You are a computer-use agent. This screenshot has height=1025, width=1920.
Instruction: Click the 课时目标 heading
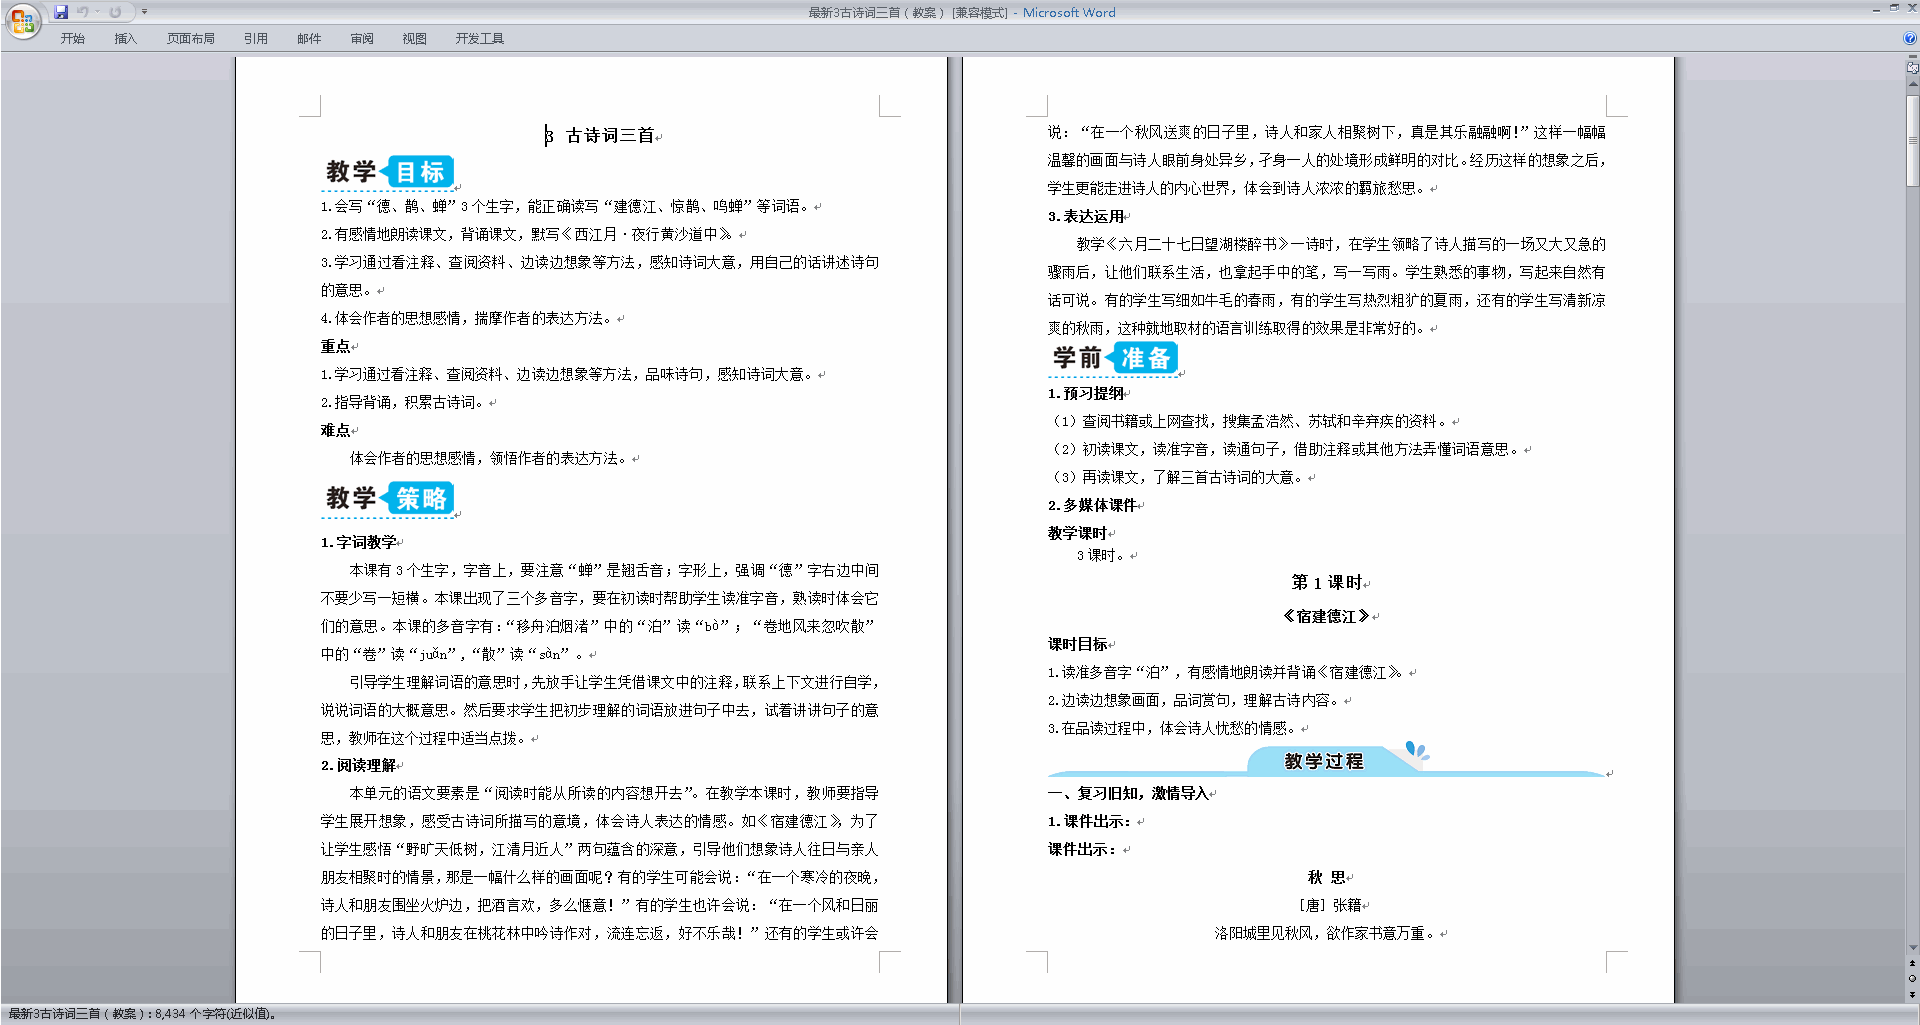(1077, 645)
